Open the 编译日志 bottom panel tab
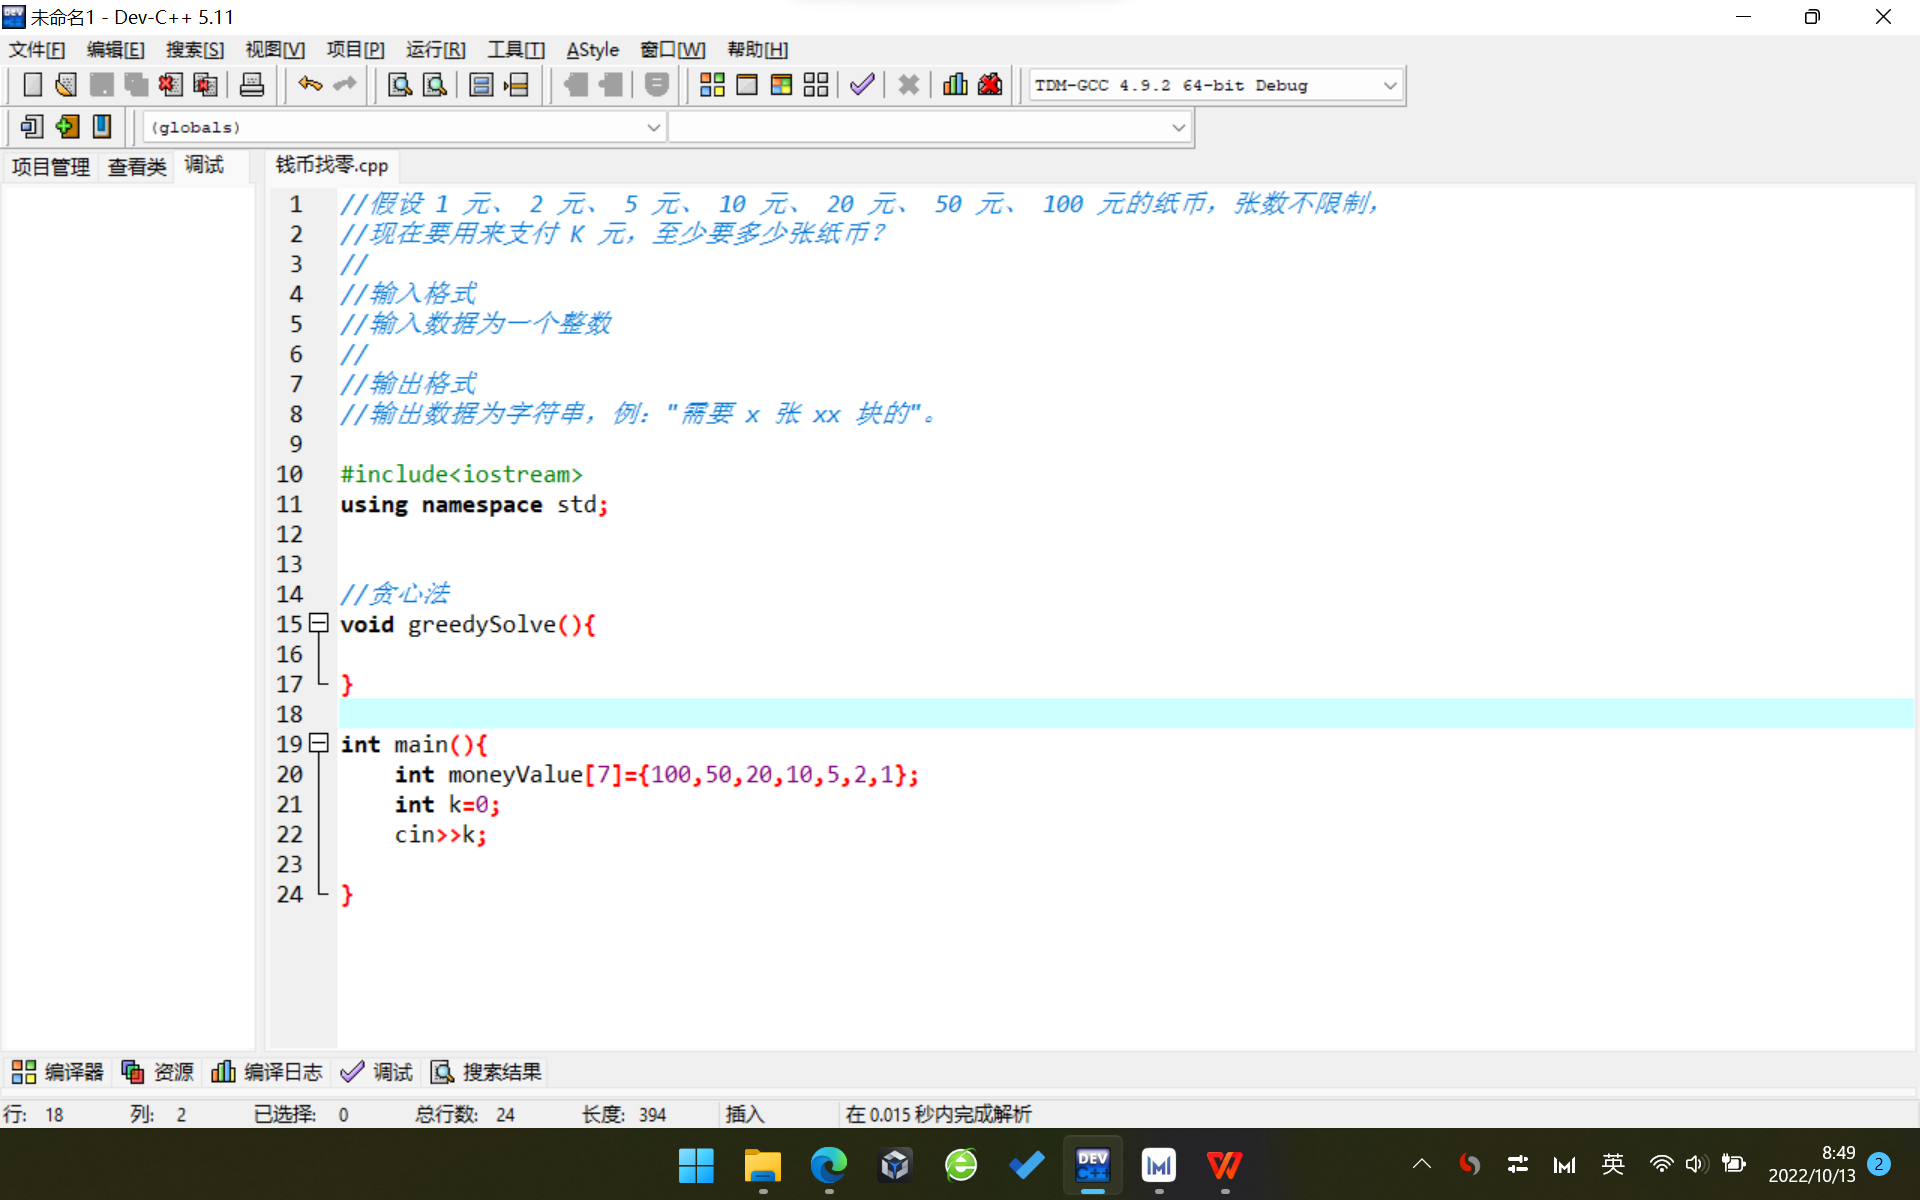The height and width of the screenshot is (1200, 1920). 268,1072
